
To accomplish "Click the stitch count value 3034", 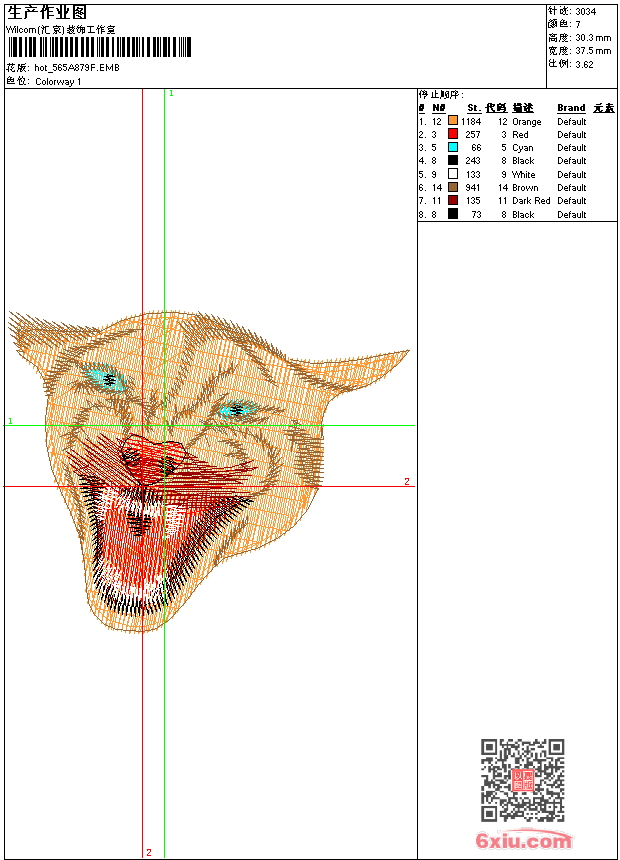I will click(585, 11).
